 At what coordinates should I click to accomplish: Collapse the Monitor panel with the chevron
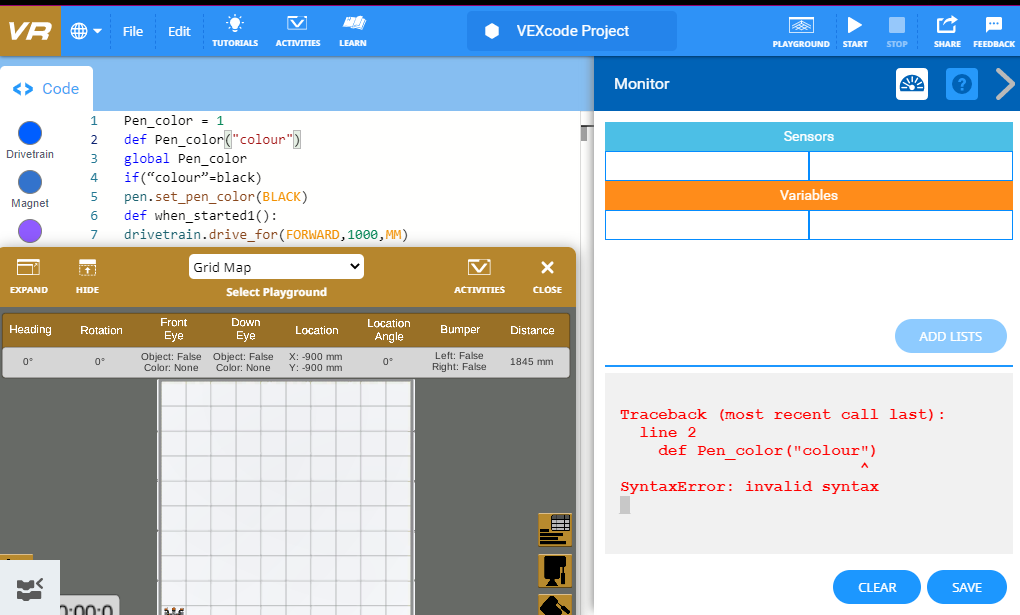pos(1004,85)
